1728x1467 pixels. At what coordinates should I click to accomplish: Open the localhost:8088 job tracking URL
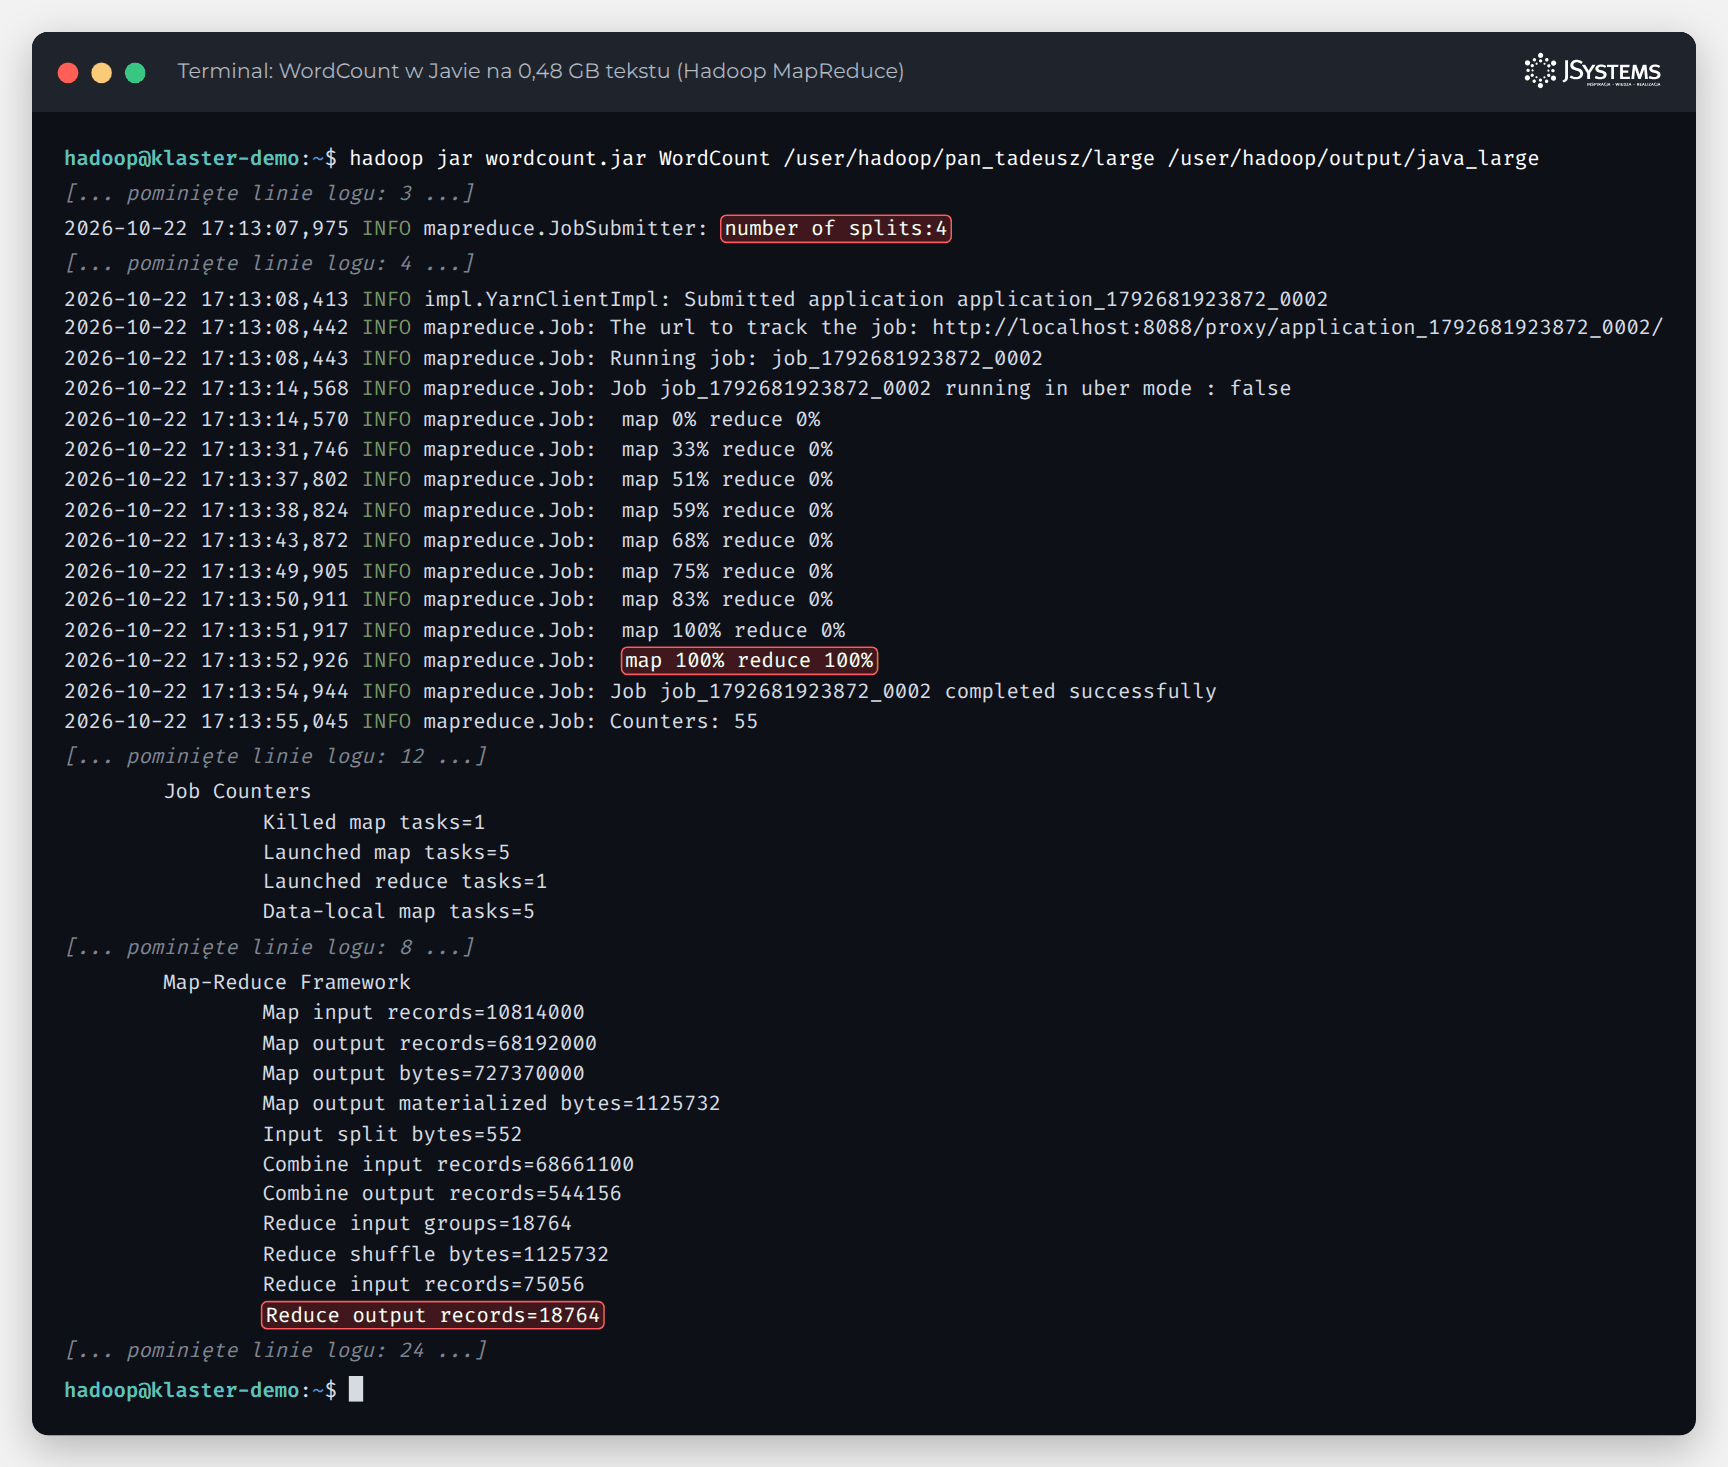(1297, 327)
